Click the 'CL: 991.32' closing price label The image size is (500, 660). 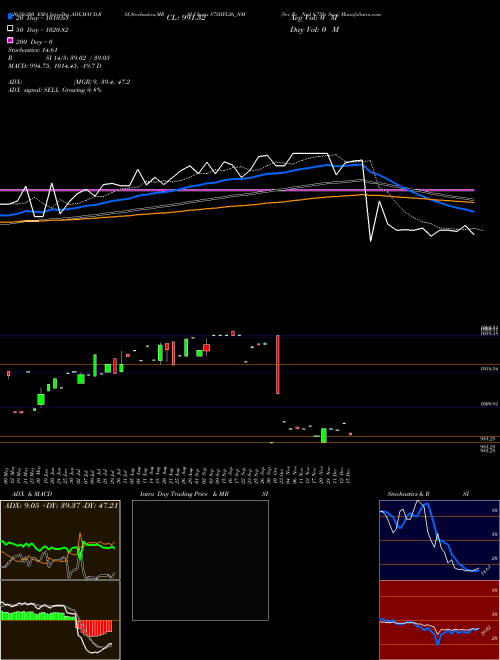tap(186, 18)
